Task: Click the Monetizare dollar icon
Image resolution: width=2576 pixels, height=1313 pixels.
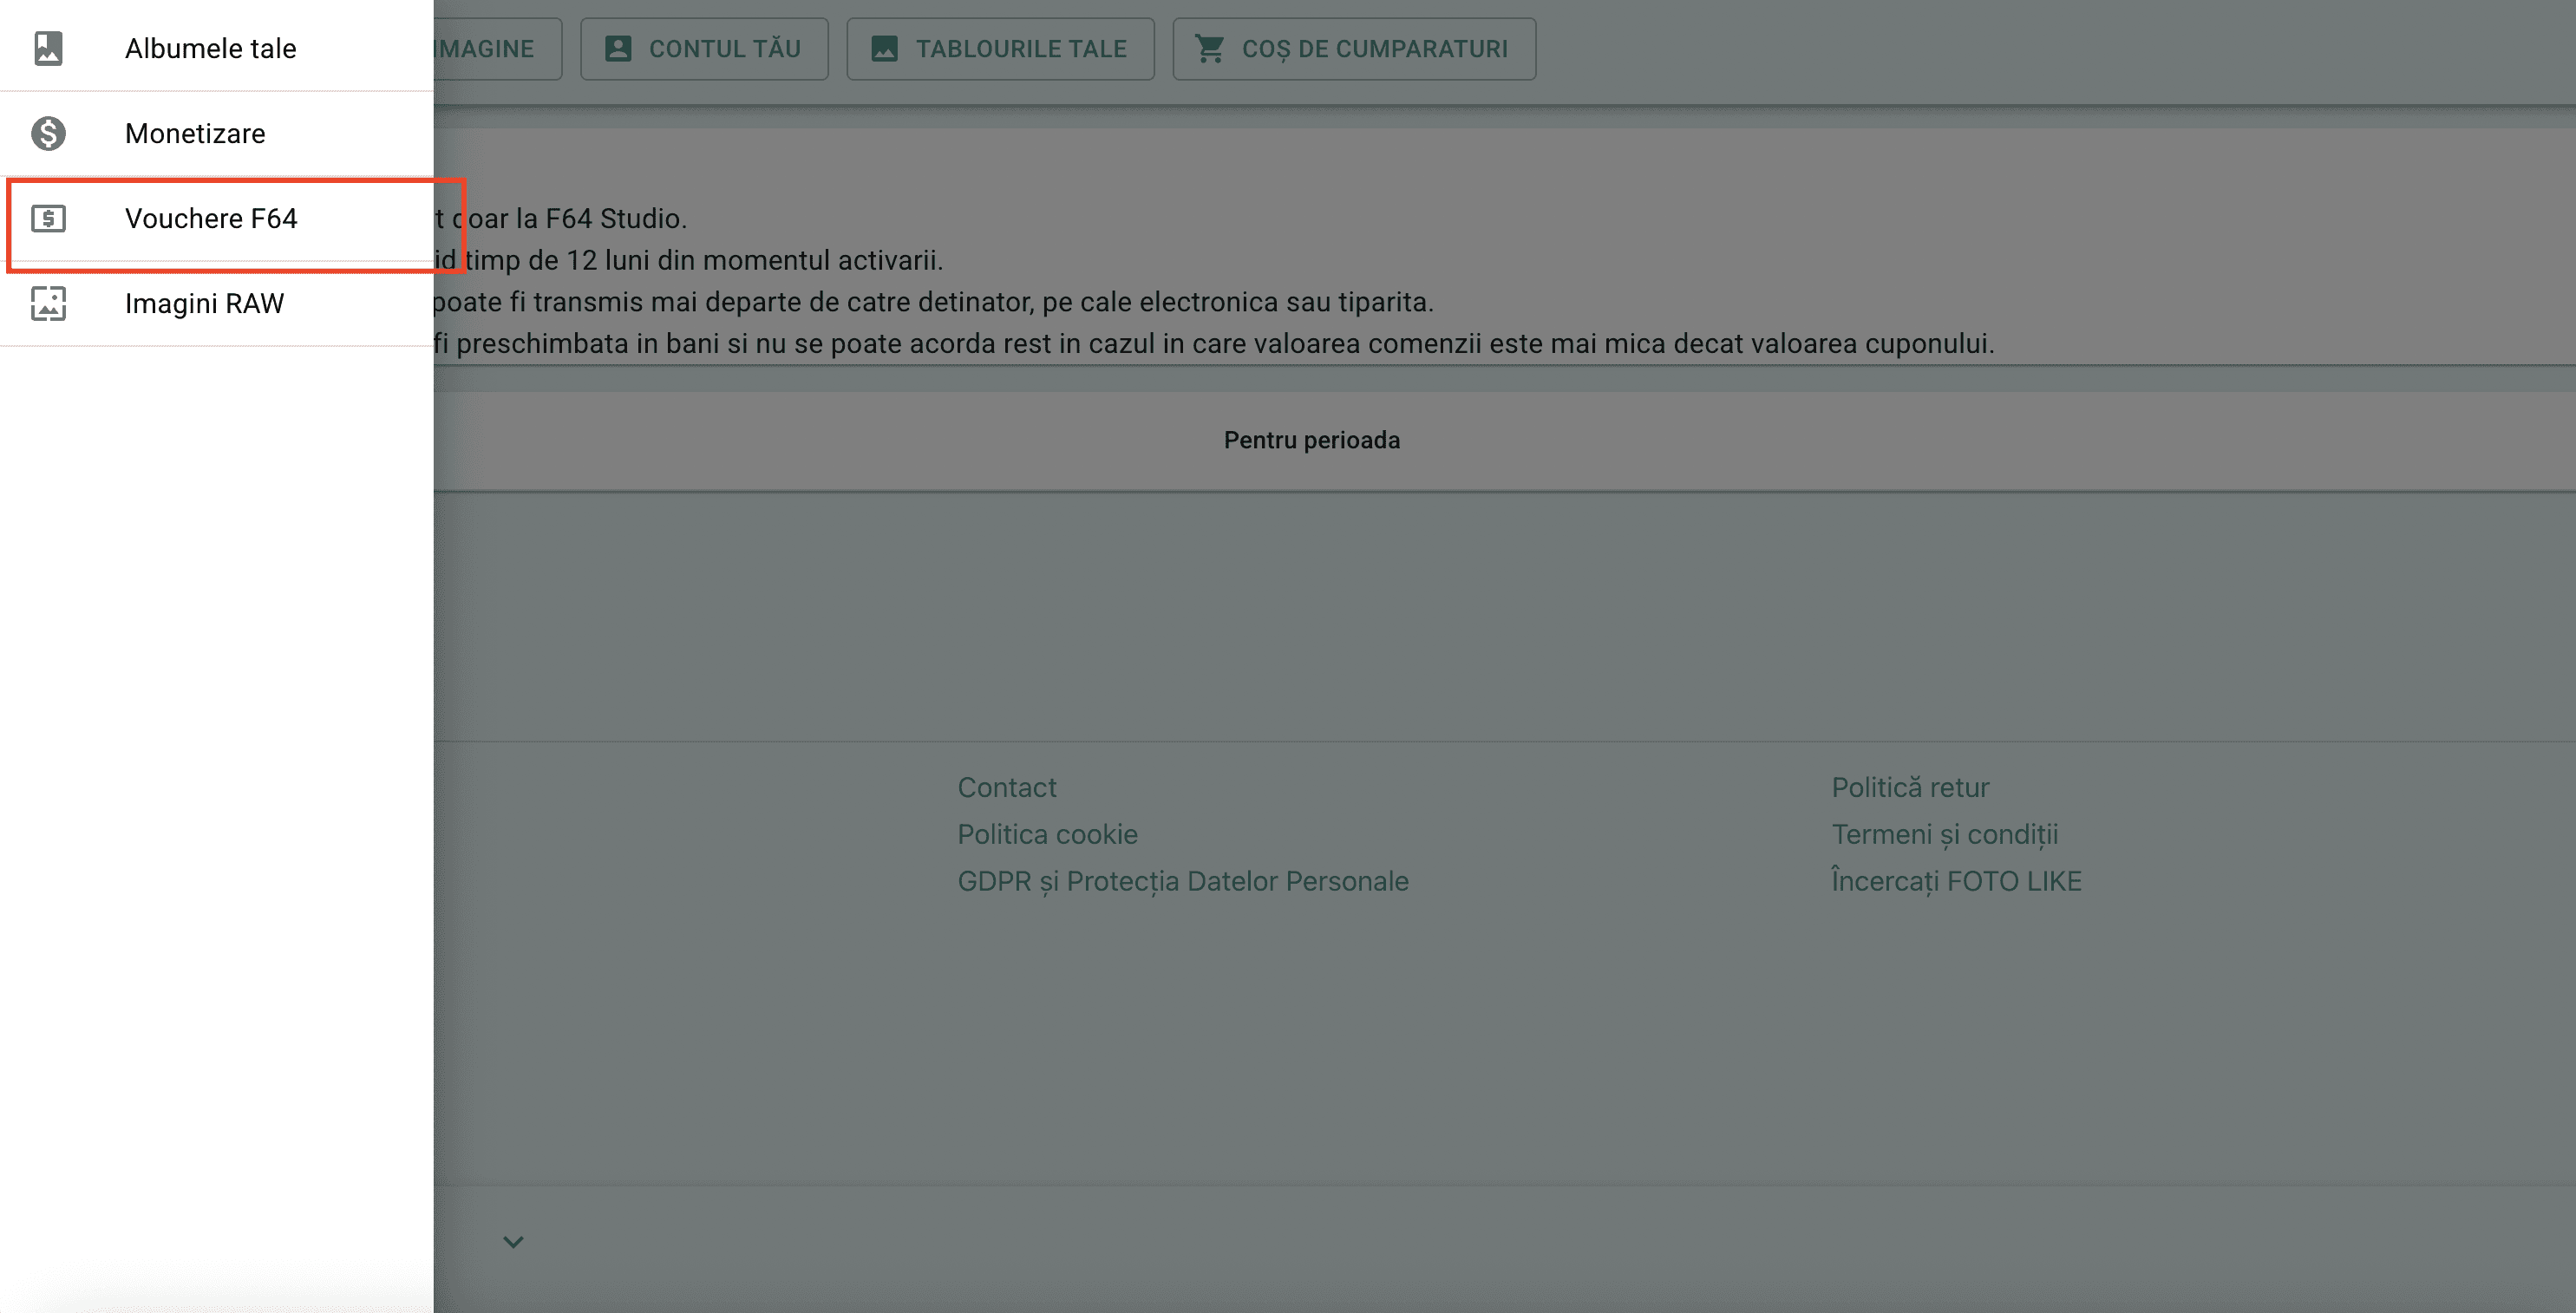Action: (48, 133)
